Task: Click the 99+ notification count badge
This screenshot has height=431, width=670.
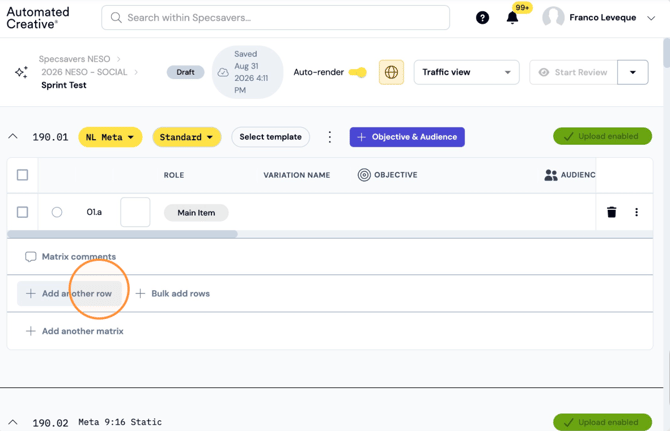Action: click(522, 8)
